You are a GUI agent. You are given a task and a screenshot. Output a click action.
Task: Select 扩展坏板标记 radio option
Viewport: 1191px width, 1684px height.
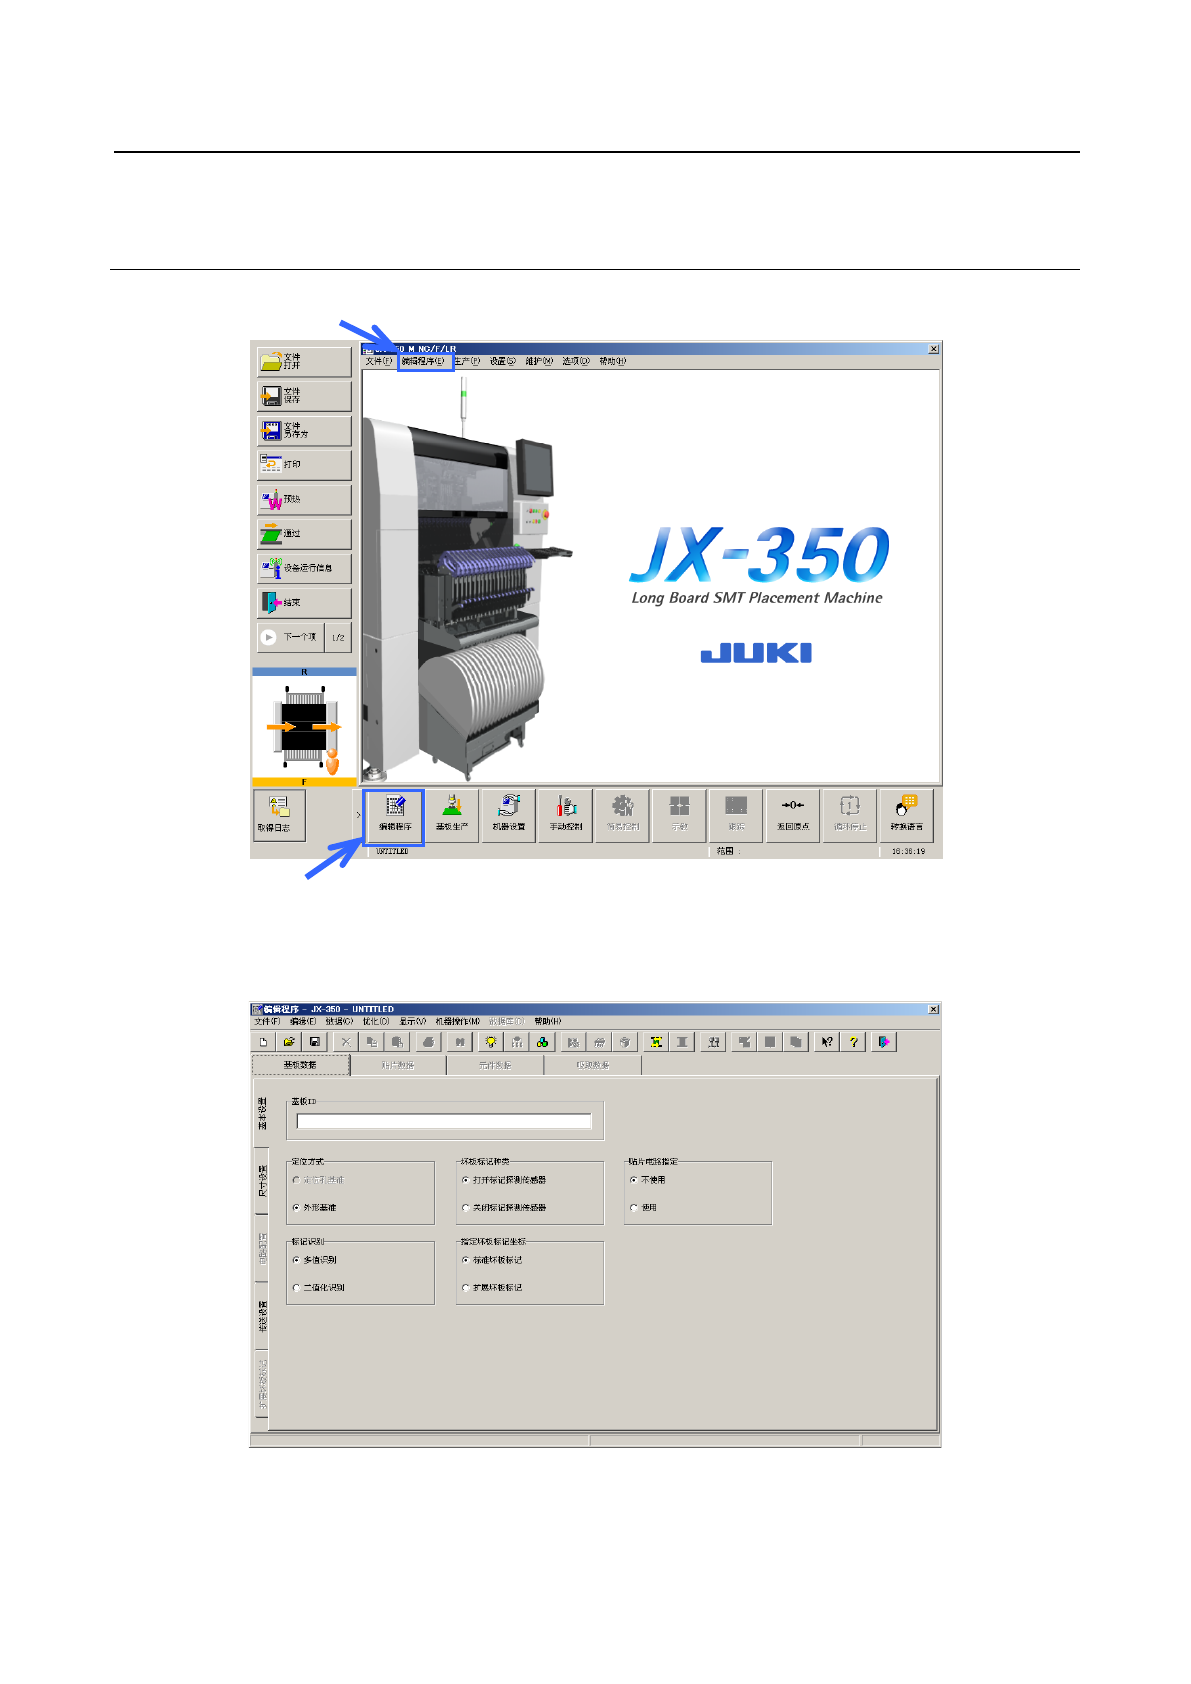click(492, 1288)
